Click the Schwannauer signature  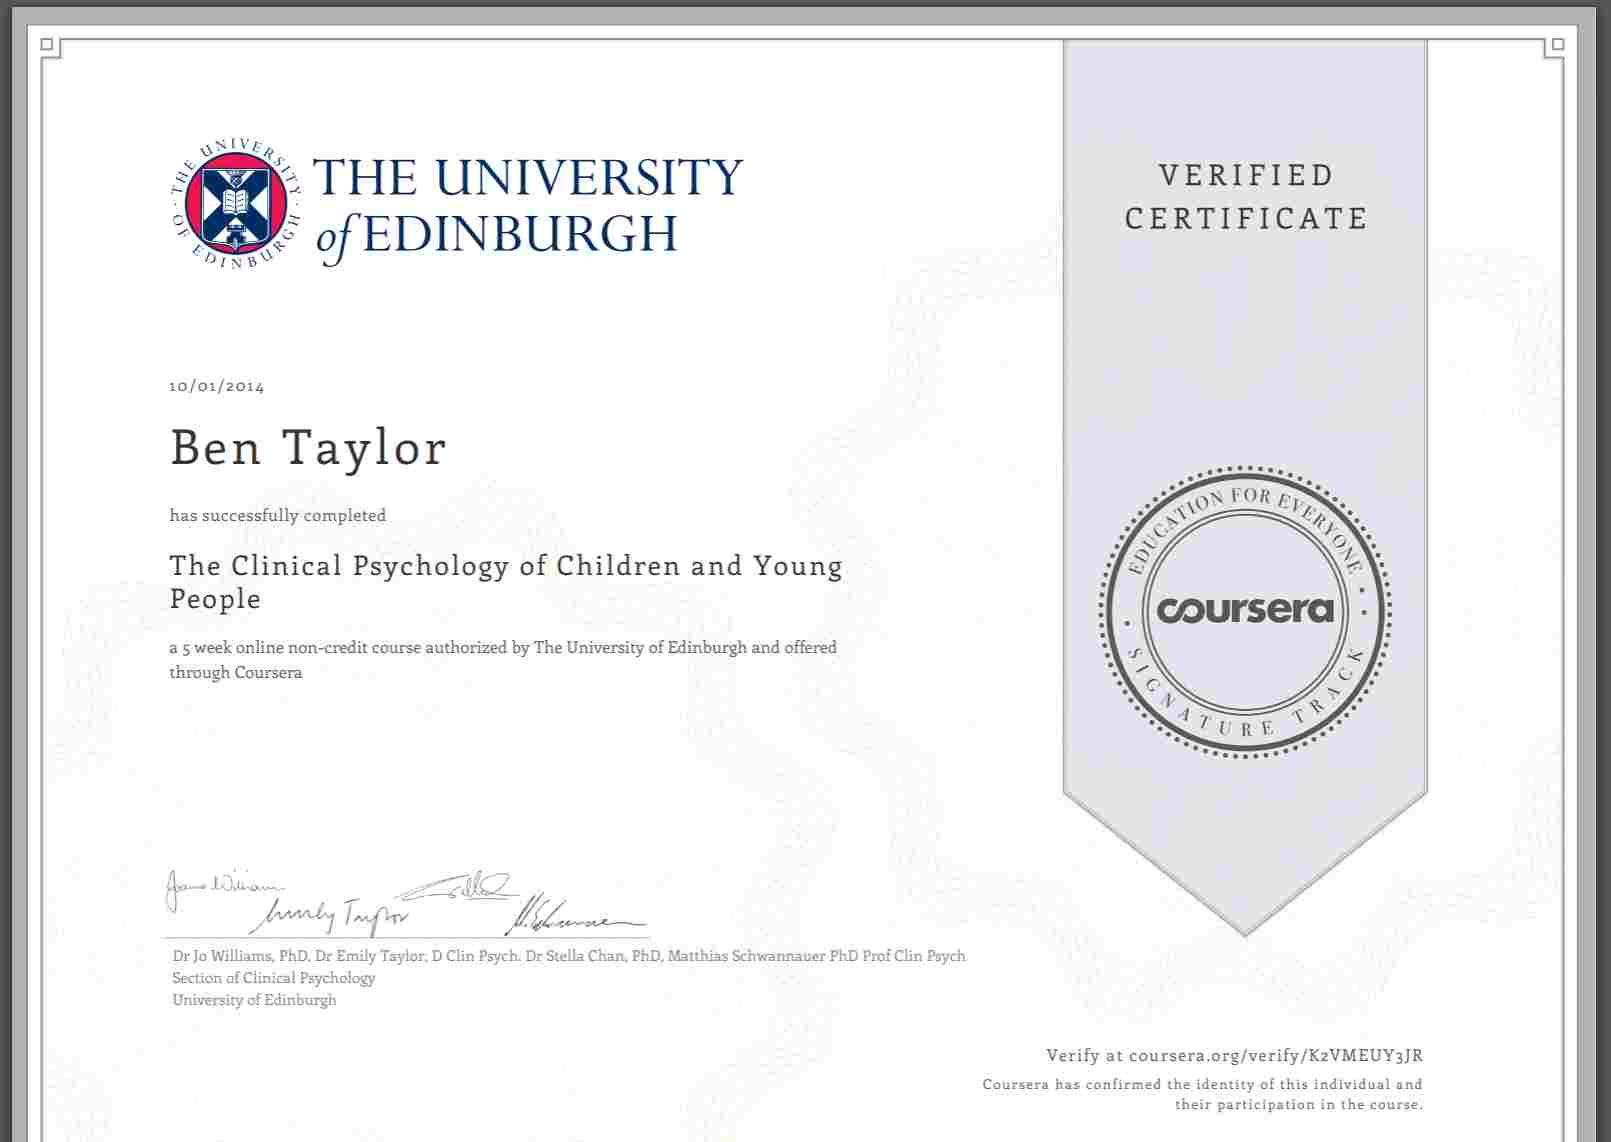coord(578,913)
